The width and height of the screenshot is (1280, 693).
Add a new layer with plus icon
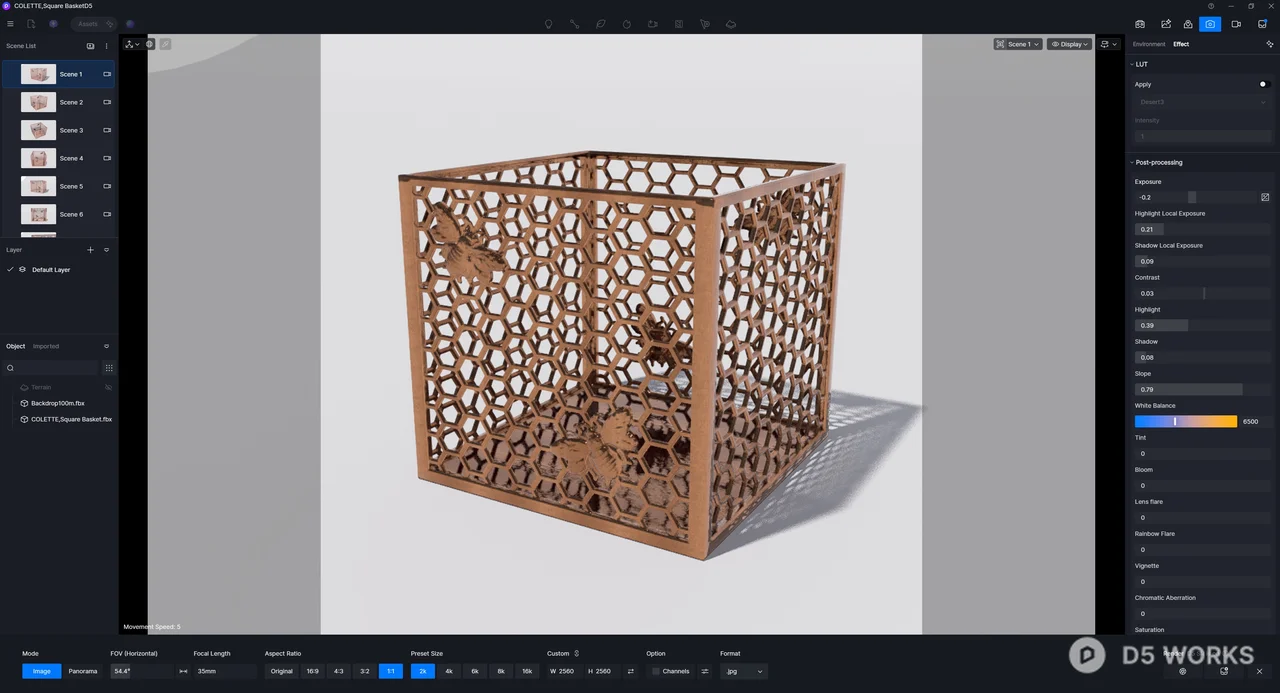90,250
